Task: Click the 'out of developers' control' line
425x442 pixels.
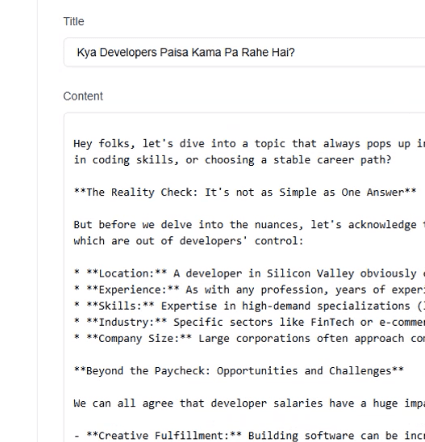Action: coord(189,241)
